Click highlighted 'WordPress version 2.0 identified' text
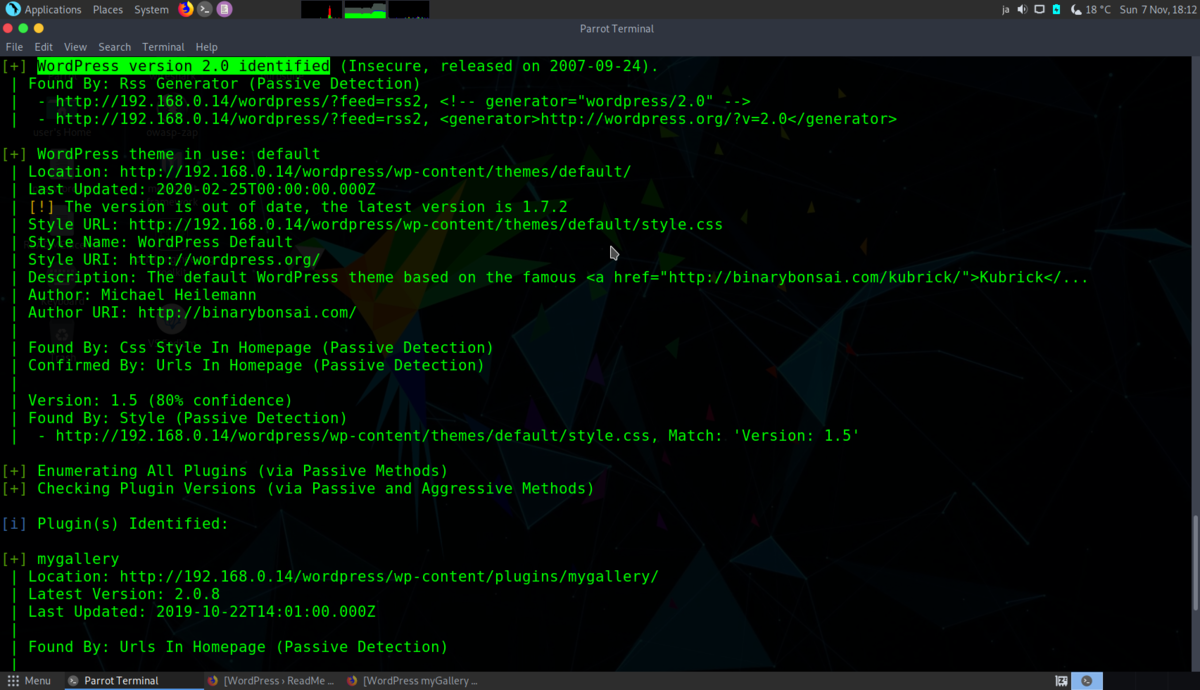The width and height of the screenshot is (1200, 690). pyautogui.click(x=183, y=66)
